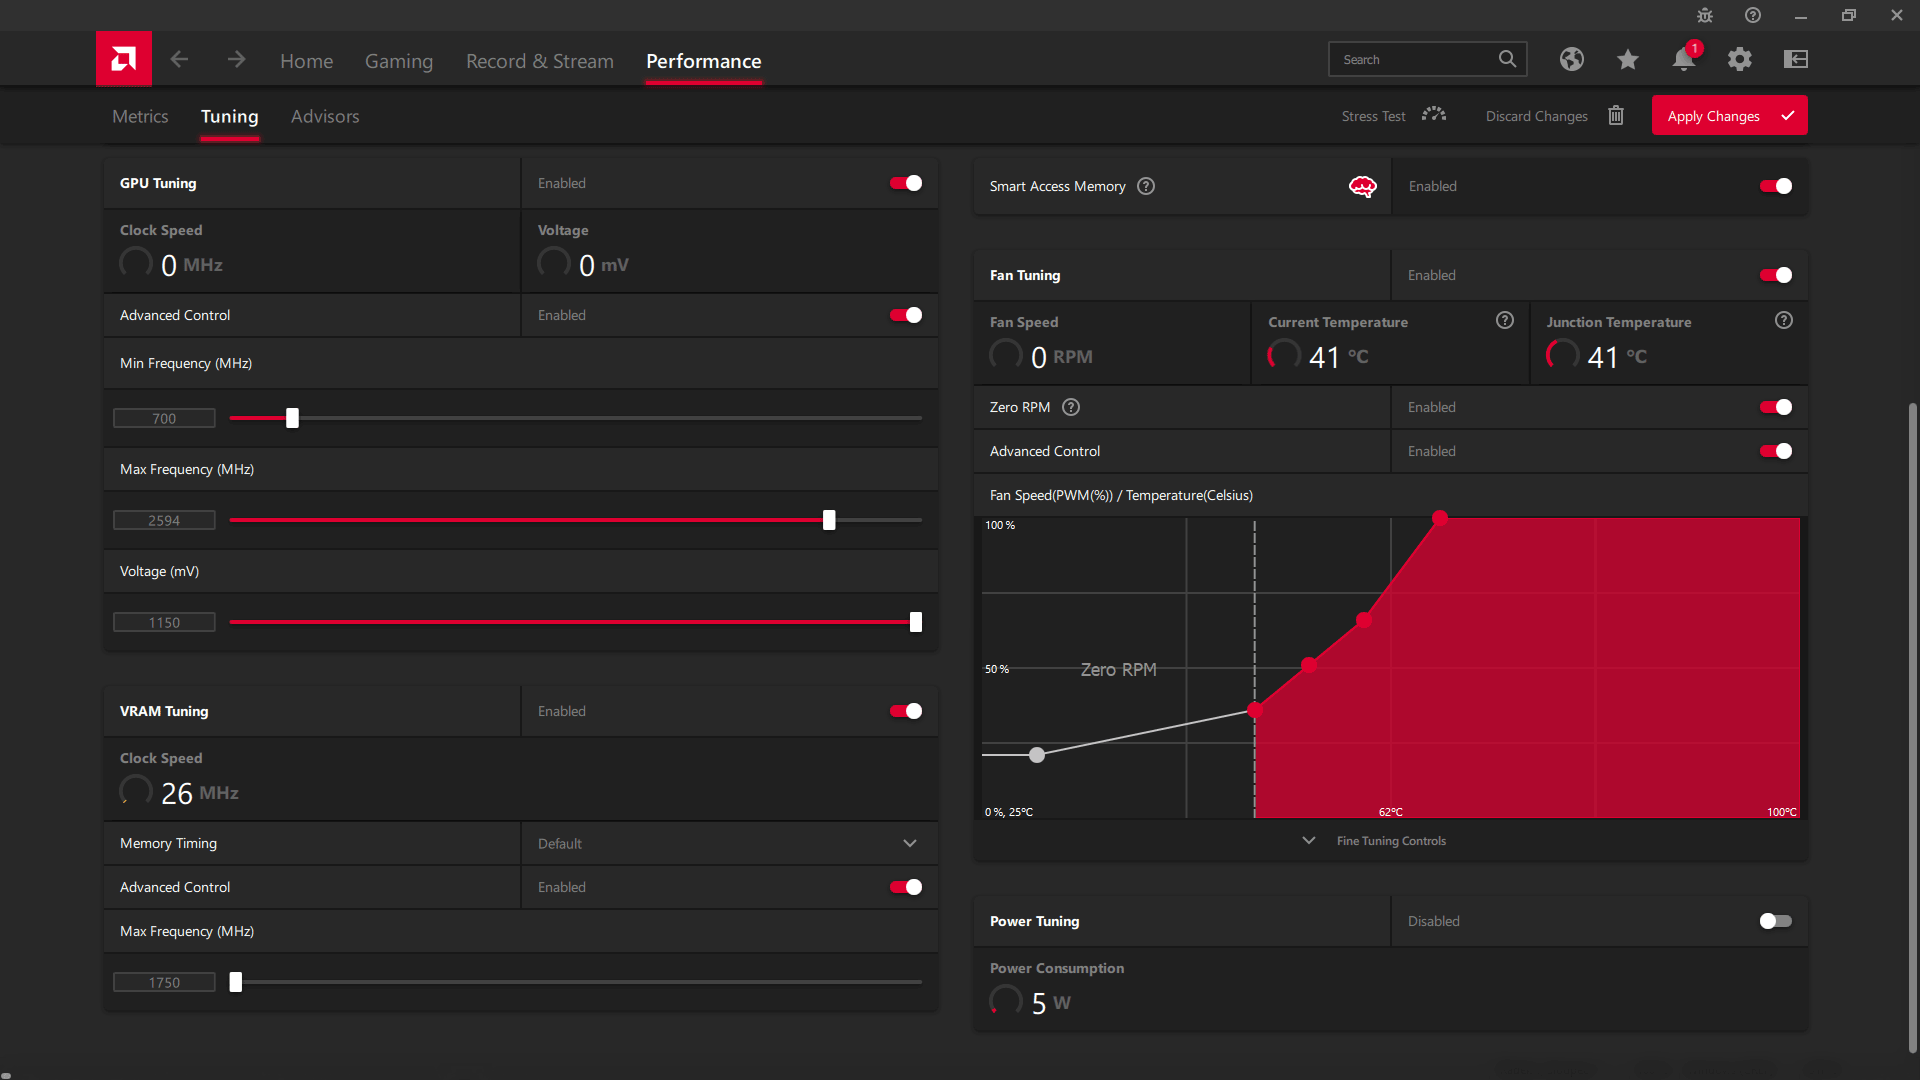Click Max Frequency value box 2594
This screenshot has width=1920, height=1080.
pos(164,520)
